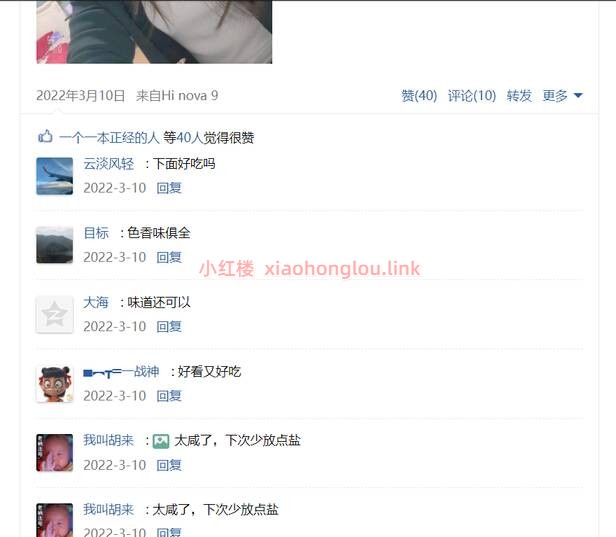This screenshot has height=537, width=616.
Task: Click 转发 to share the post
Action: click(x=519, y=95)
